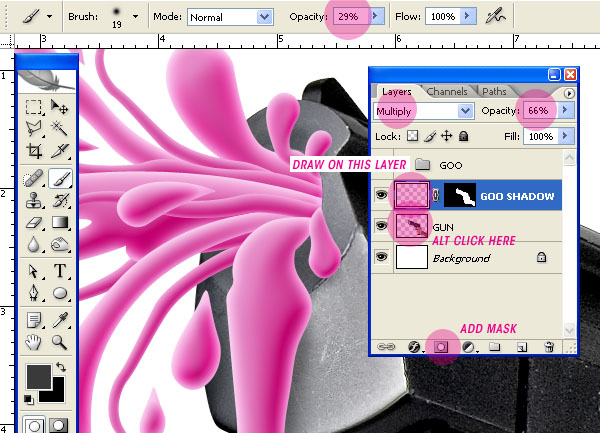Image resolution: width=600 pixels, height=433 pixels.
Task: Switch to the Paths tab
Action: (x=494, y=91)
